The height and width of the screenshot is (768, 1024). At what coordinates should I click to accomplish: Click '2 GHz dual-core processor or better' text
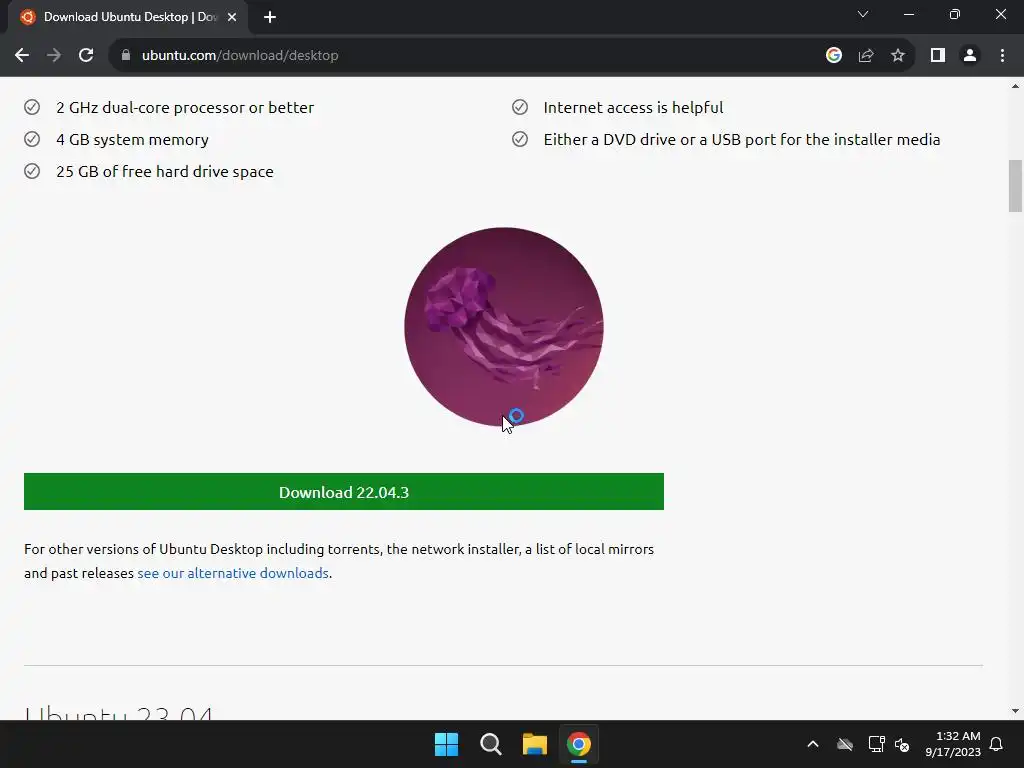click(185, 108)
